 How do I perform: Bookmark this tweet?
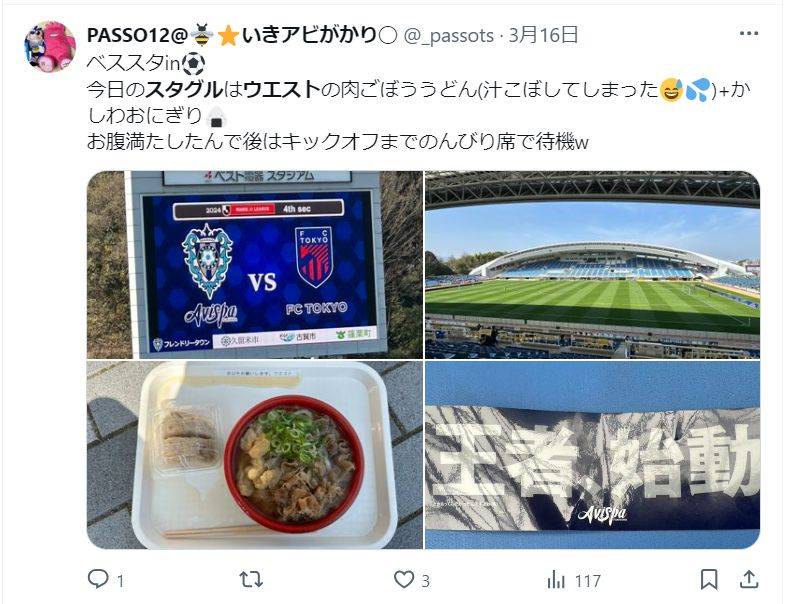tap(709, 579)
